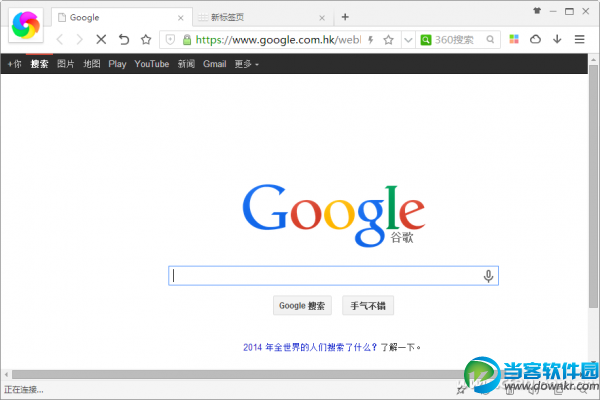Open the skin shirt icon in title bar
Viewport: 600px width, 400px height.
[x=537, y=11]
